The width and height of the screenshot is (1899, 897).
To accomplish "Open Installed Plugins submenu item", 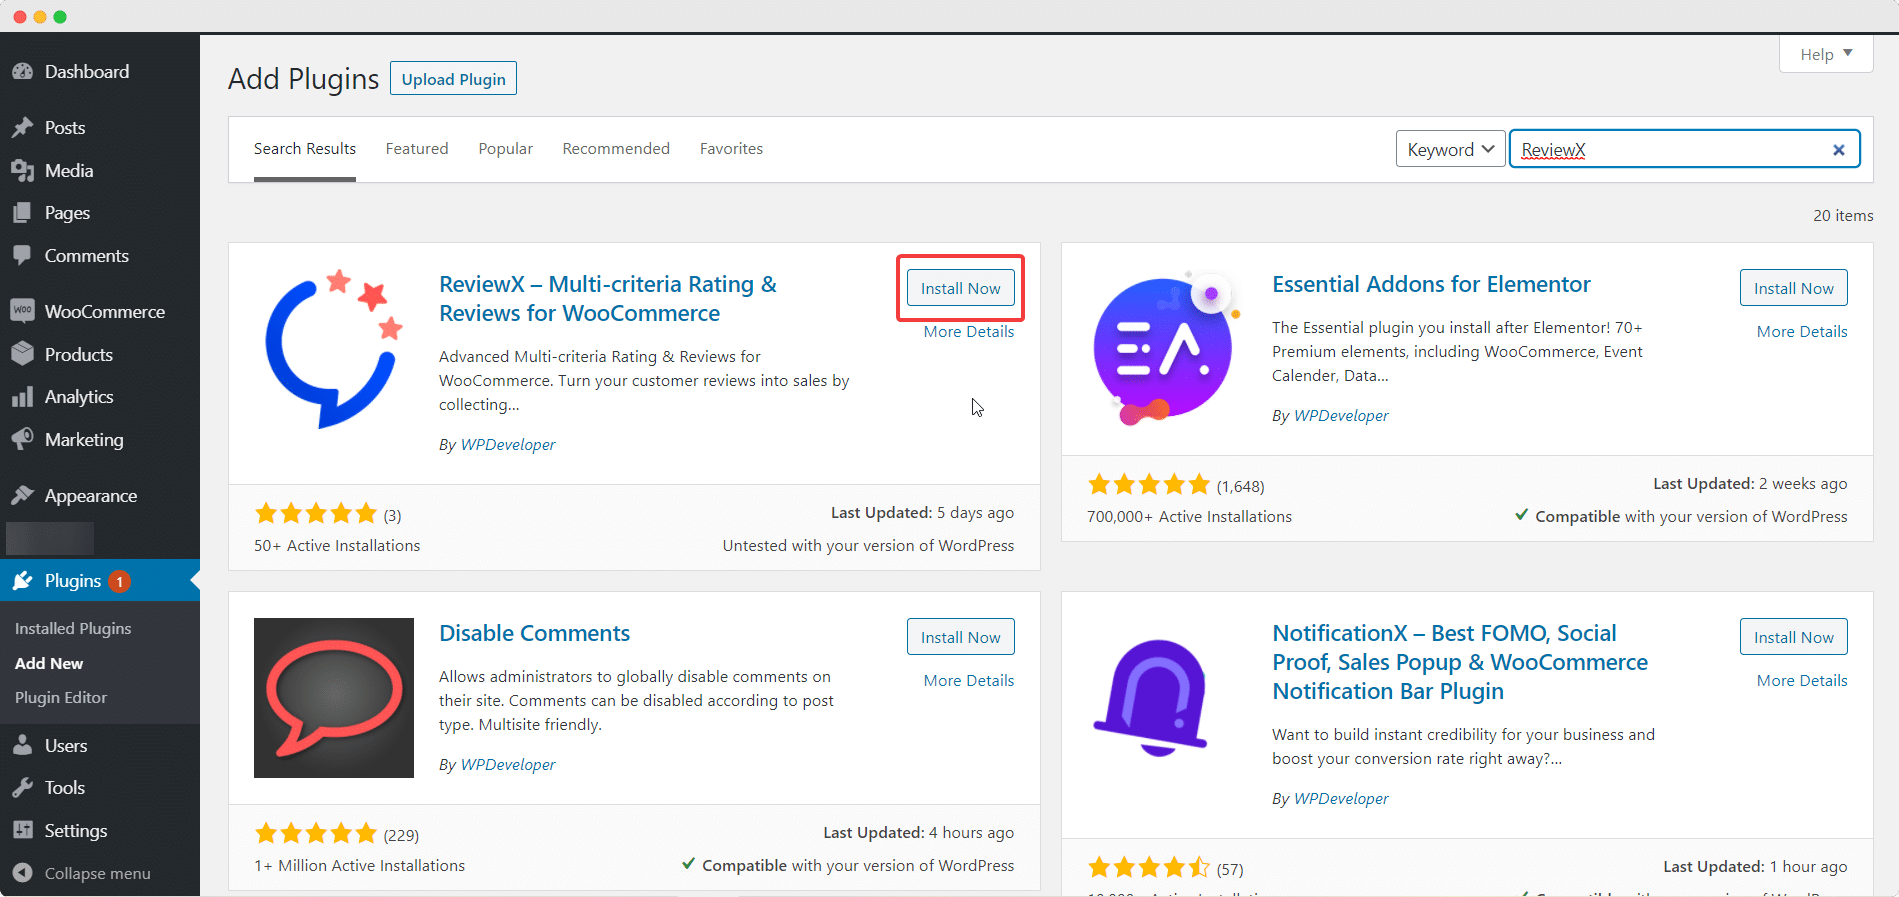I will (73, 628).
